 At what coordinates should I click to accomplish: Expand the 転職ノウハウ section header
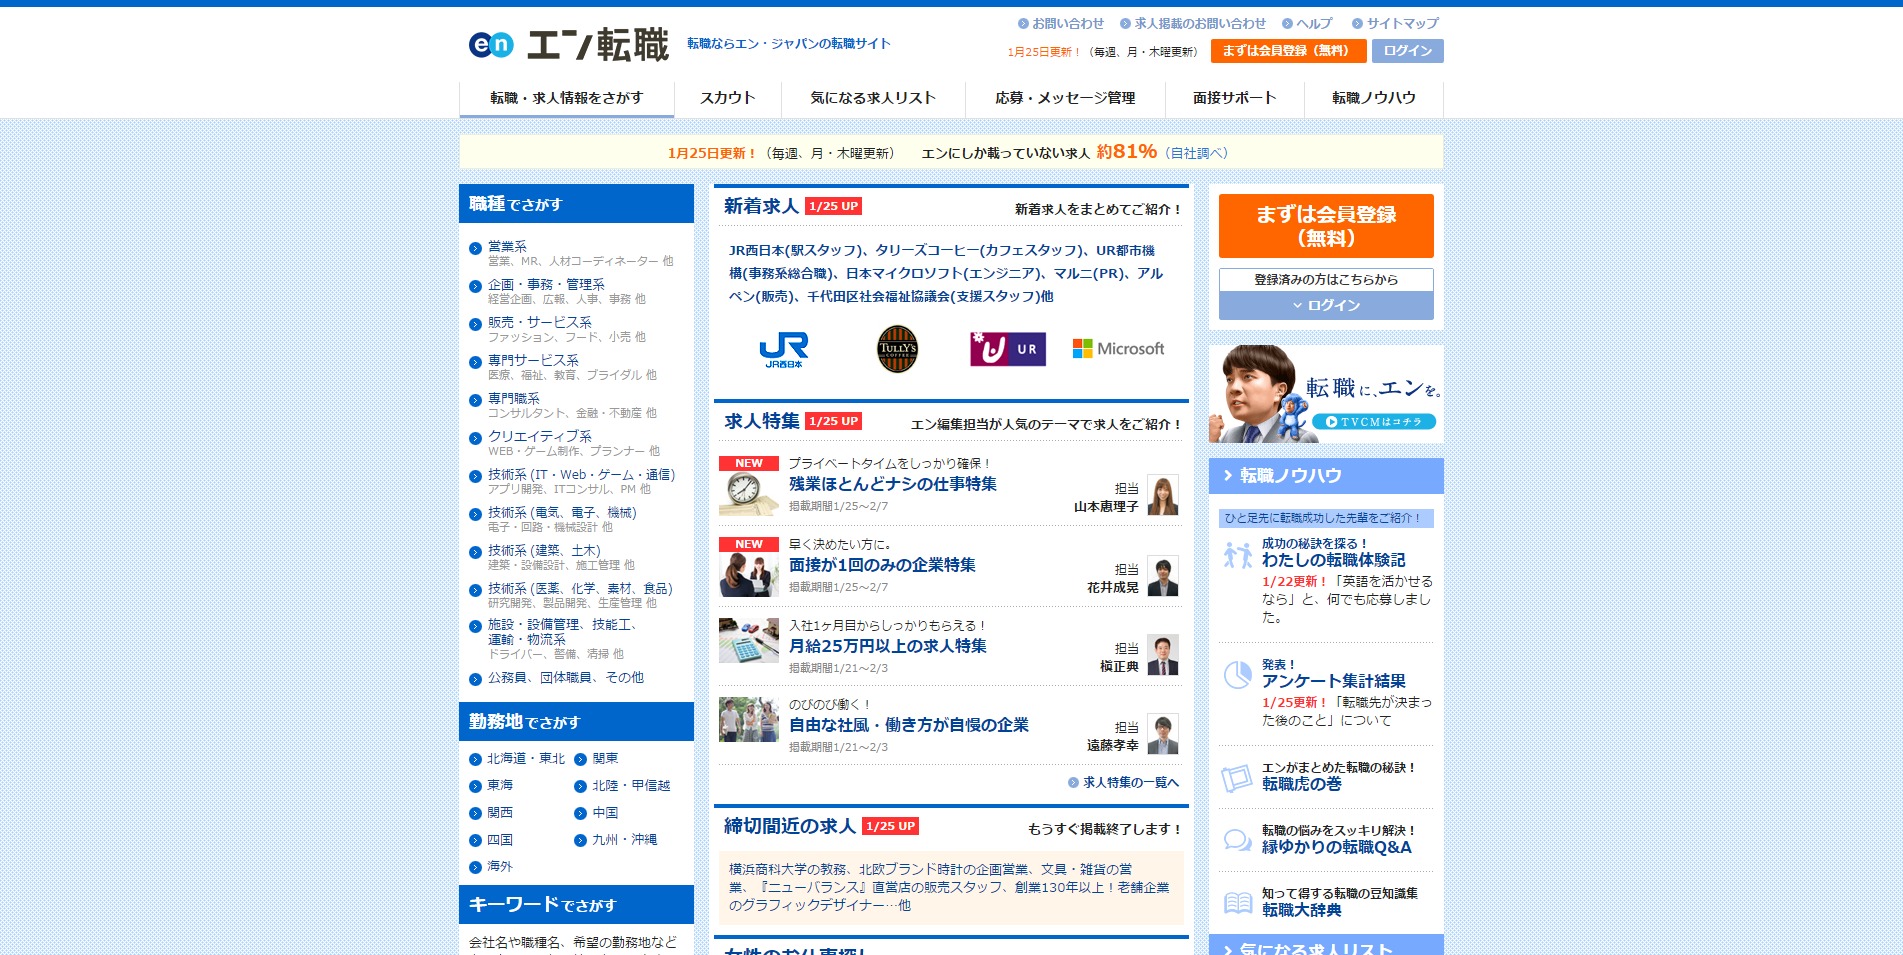pos(1326,476)
